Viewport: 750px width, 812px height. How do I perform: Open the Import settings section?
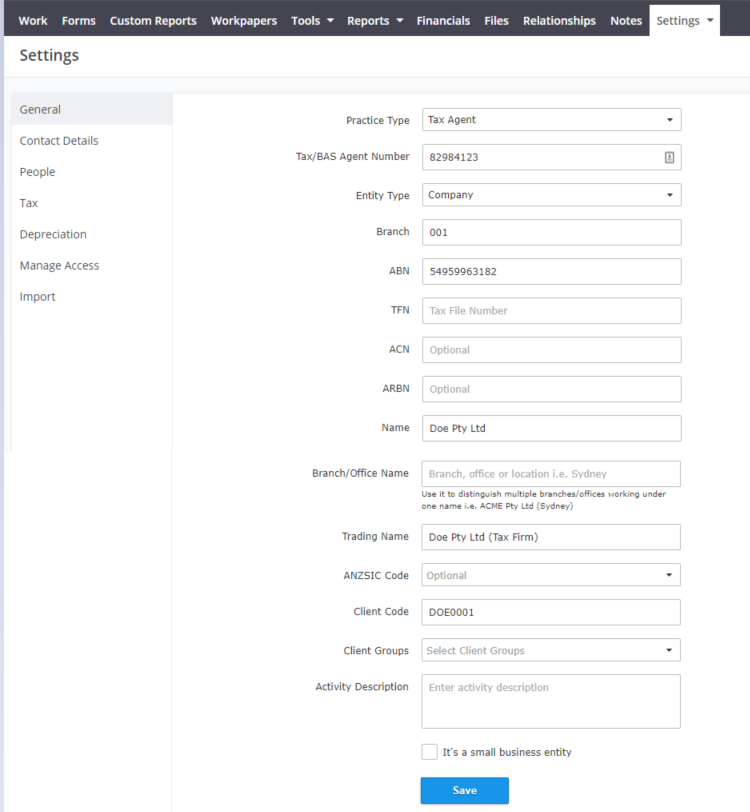coord(37,296)
